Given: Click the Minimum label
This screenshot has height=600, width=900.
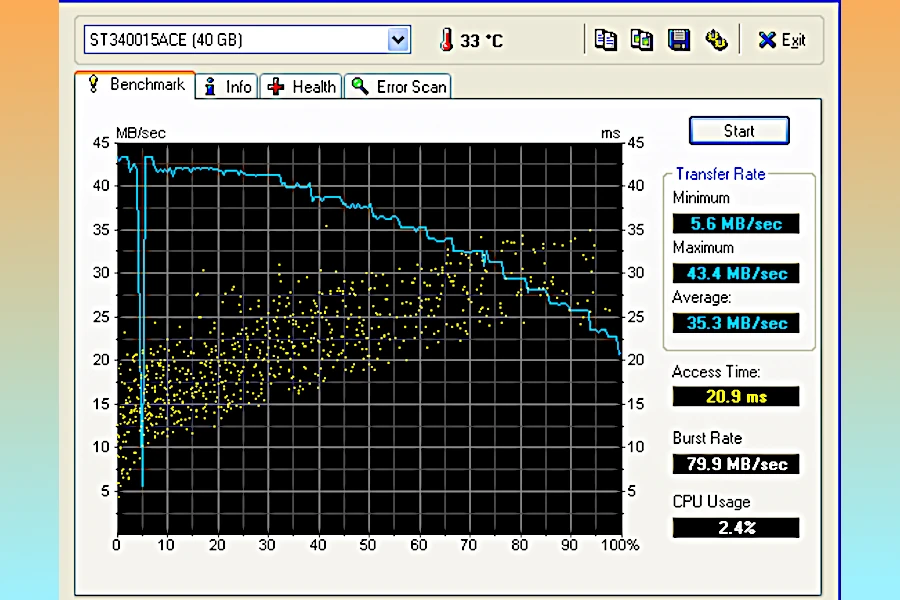Looking at the screenshot, I should click(x=701, y=198).
